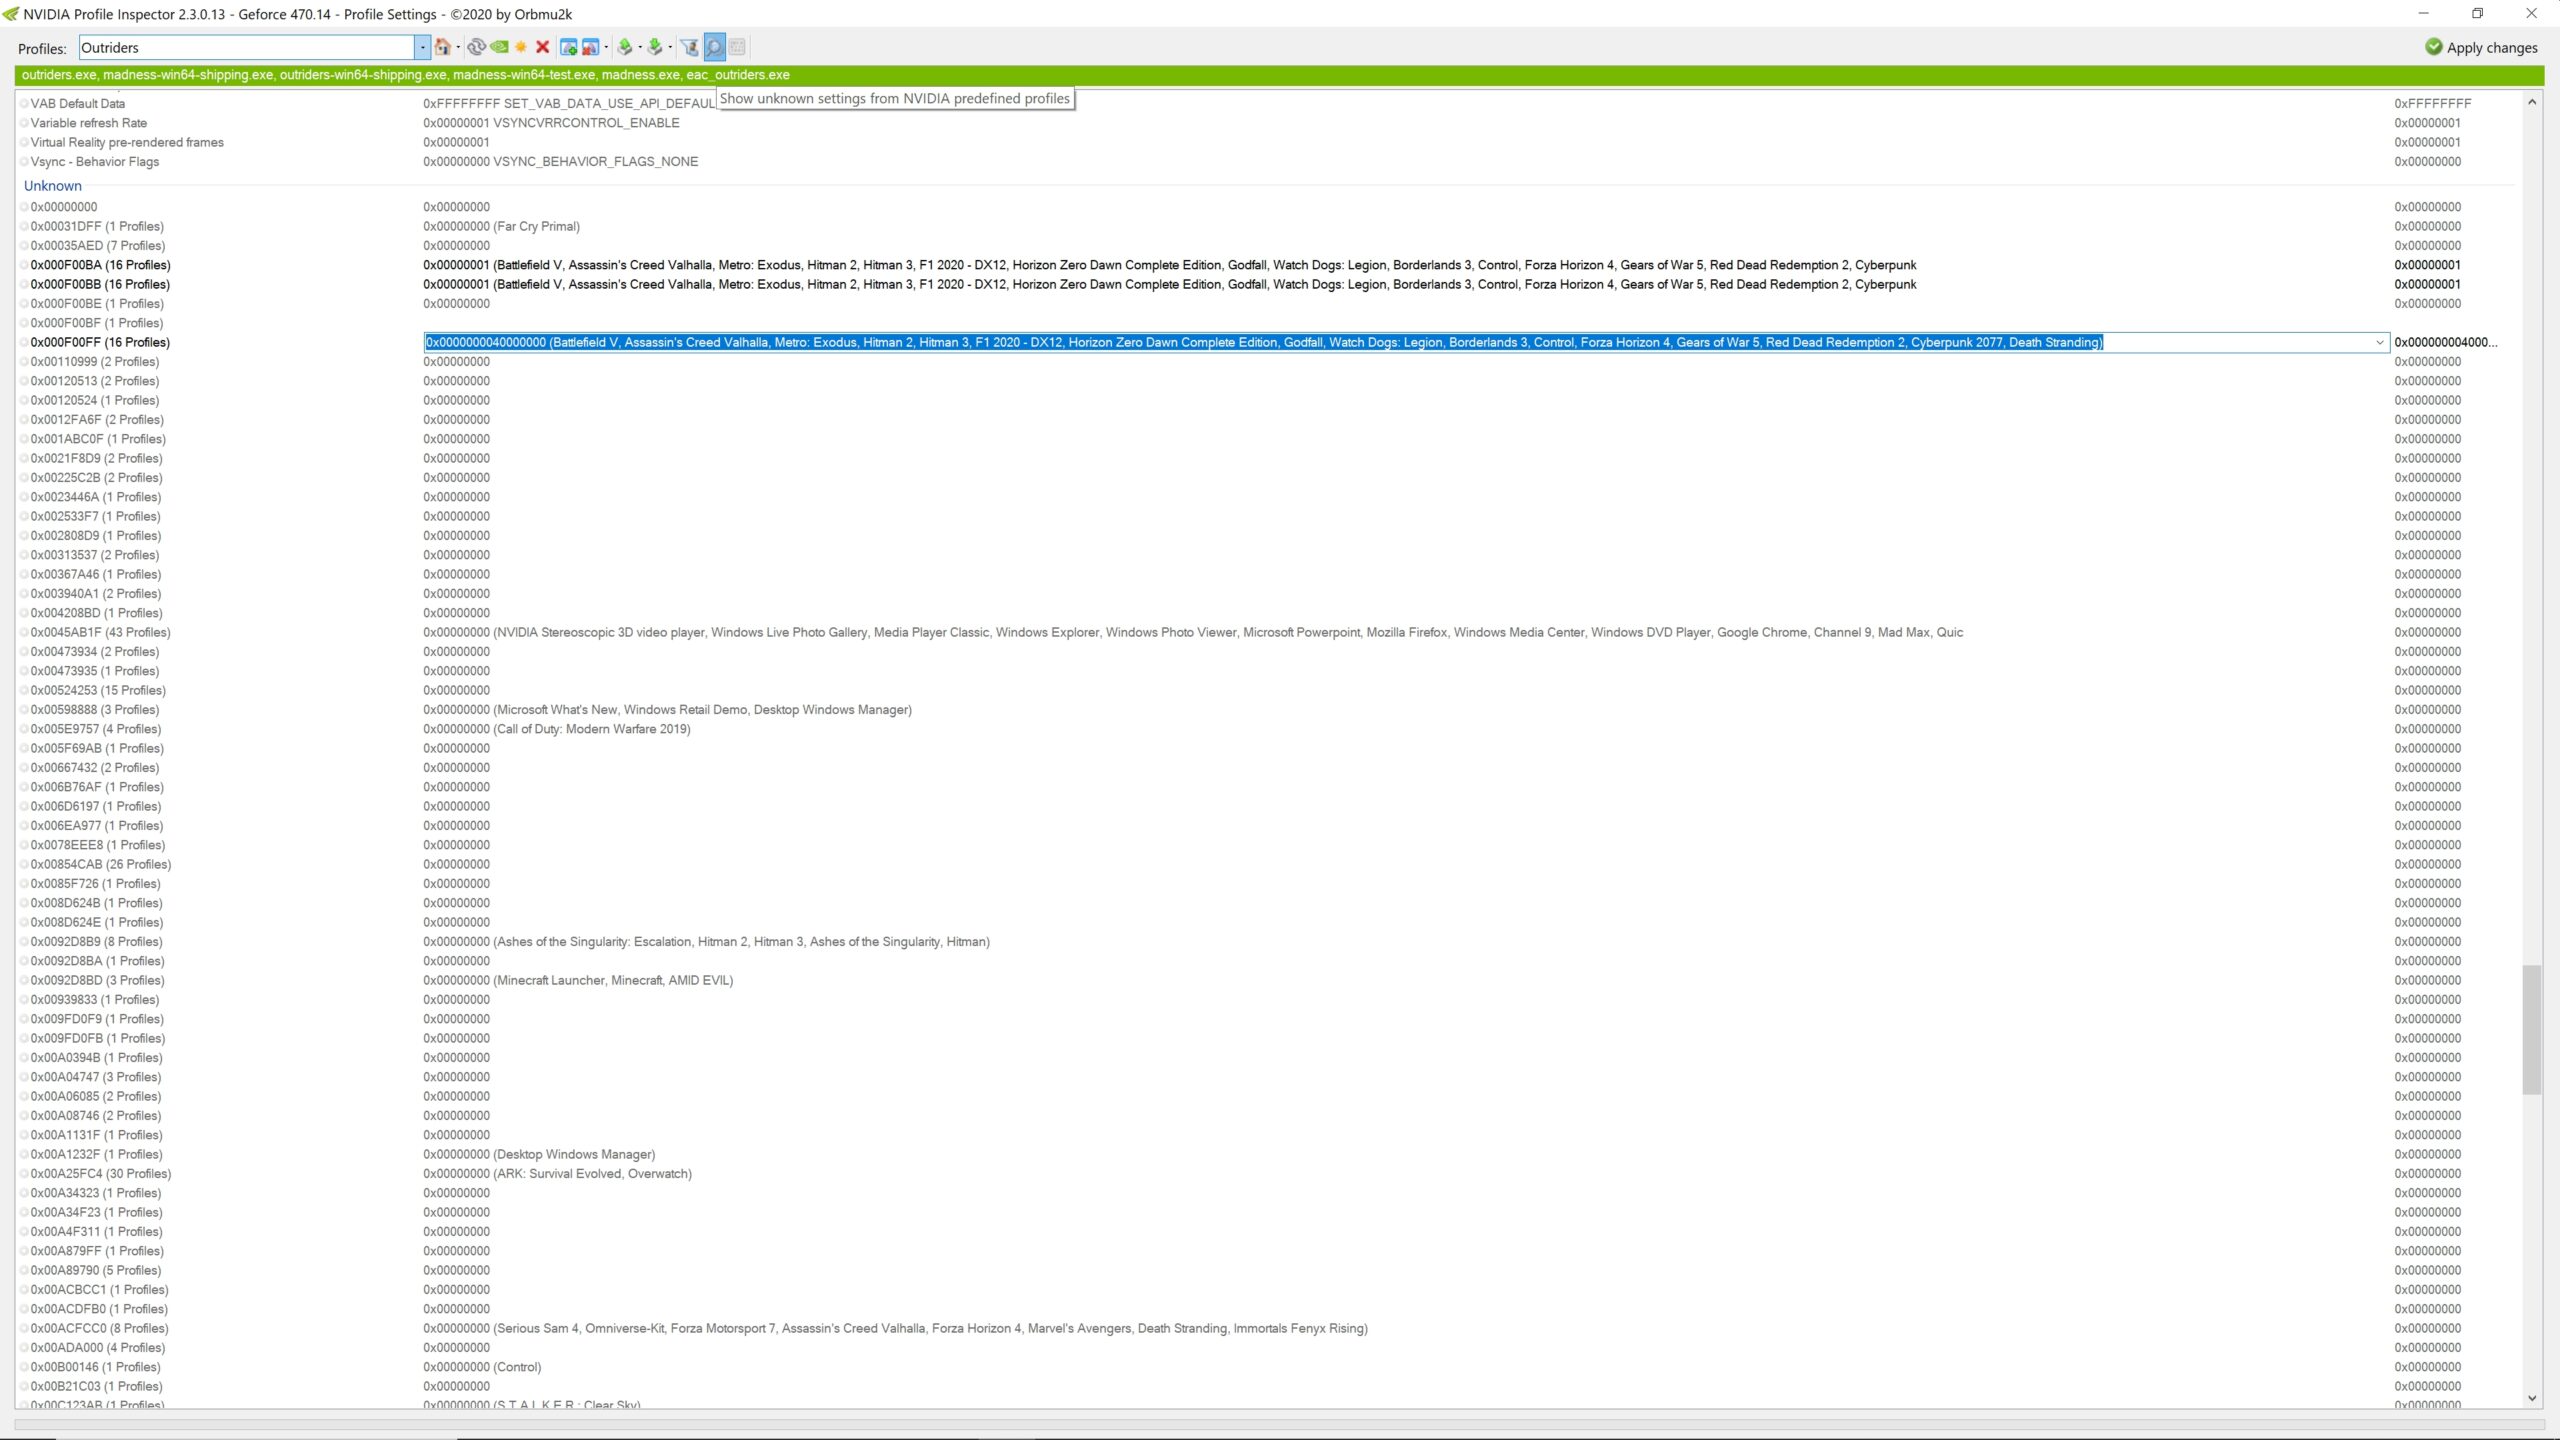
Task: Open the dropdown arrow beside home icon
Action: [458, 47]
